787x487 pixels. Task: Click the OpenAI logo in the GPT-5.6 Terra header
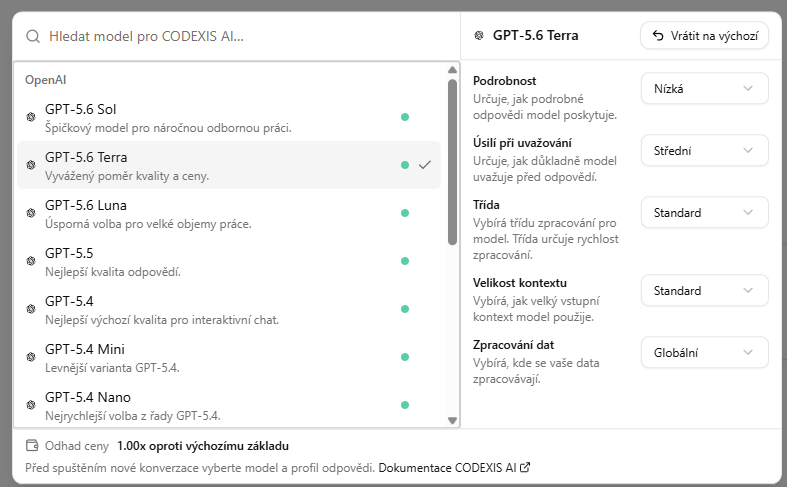(x=479, y=35)
